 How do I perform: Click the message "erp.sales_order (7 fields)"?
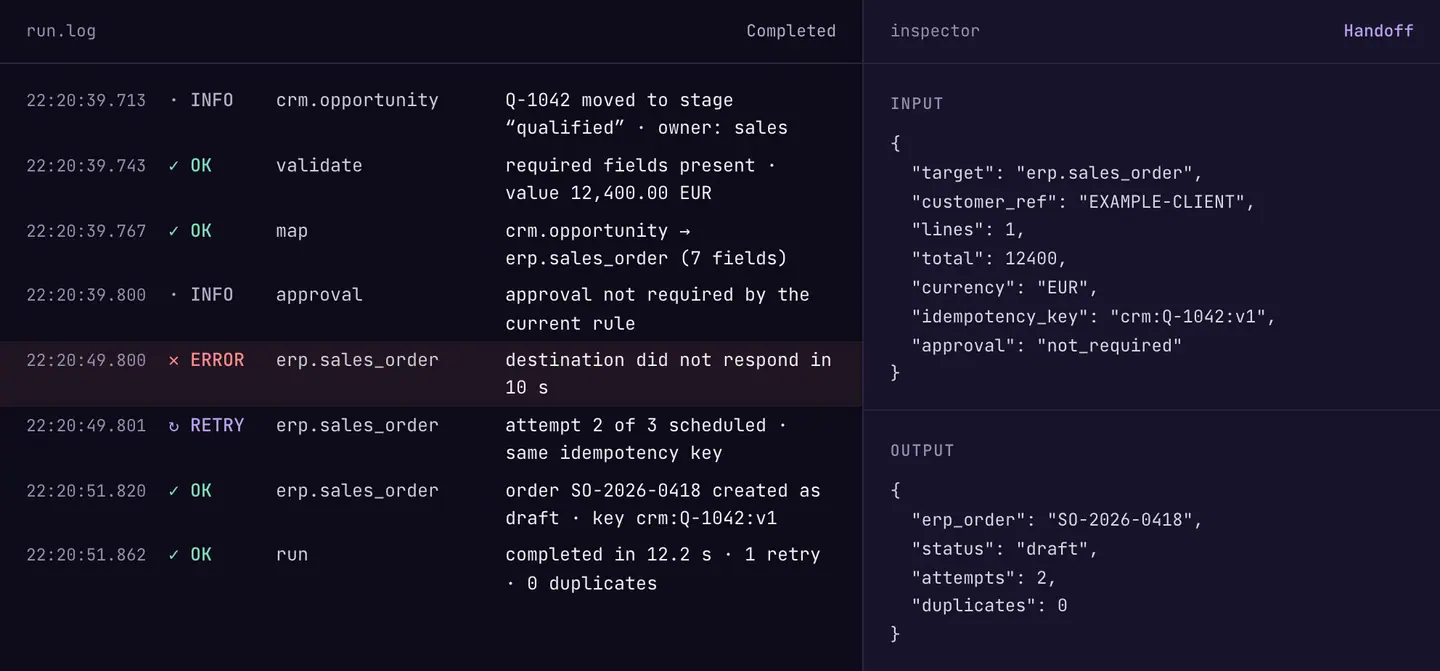(x=646, y=258)
